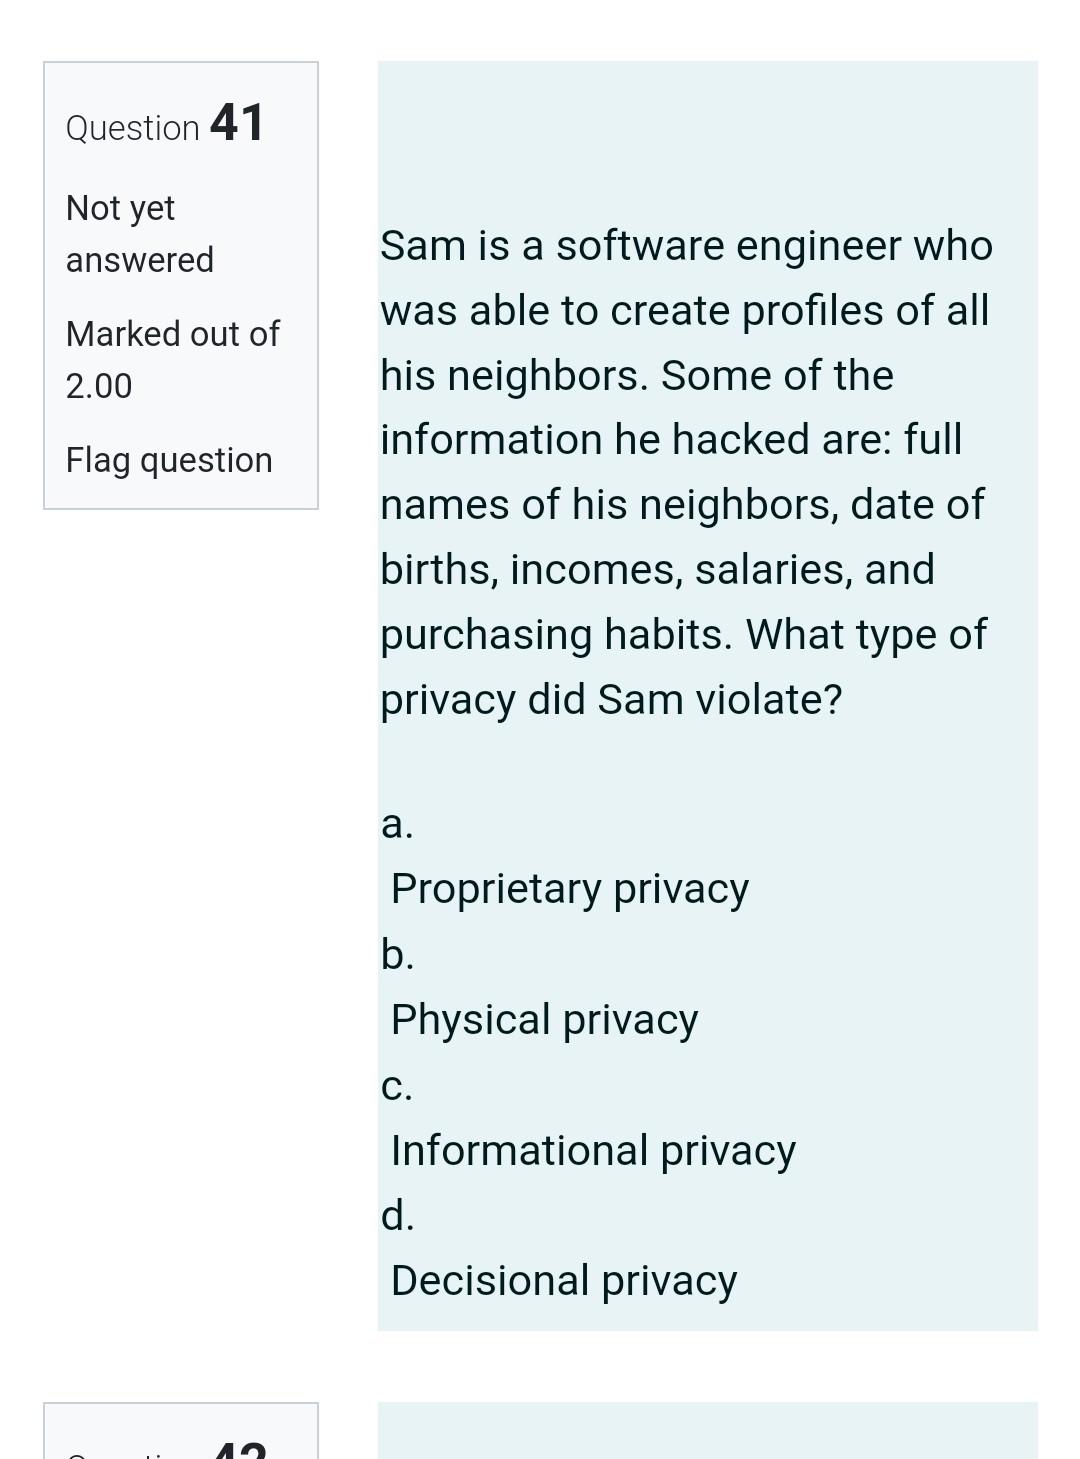Image resolution: width=1080 pixels, height=1459 pixels.
Task: Pick Informational privacy as the answer
Action: point(592,1150)
